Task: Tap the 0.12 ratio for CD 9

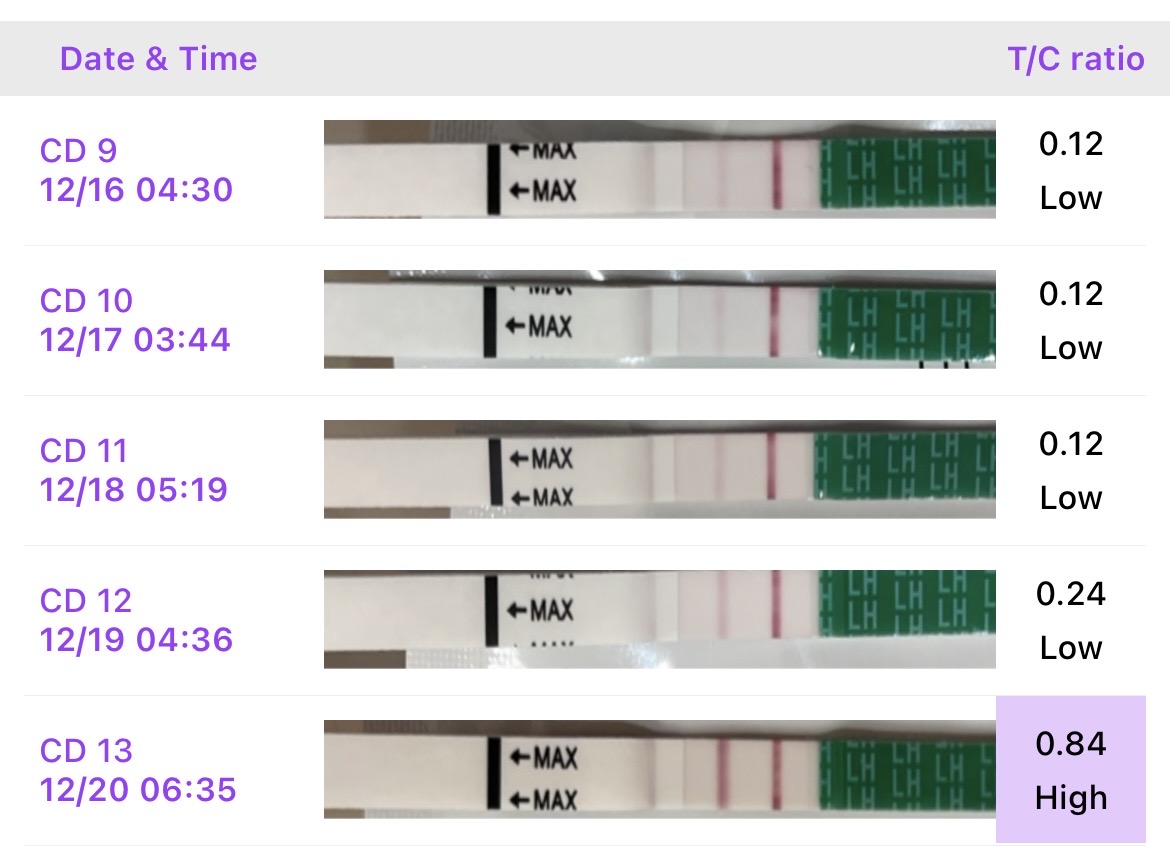Action: [1071, 144]
